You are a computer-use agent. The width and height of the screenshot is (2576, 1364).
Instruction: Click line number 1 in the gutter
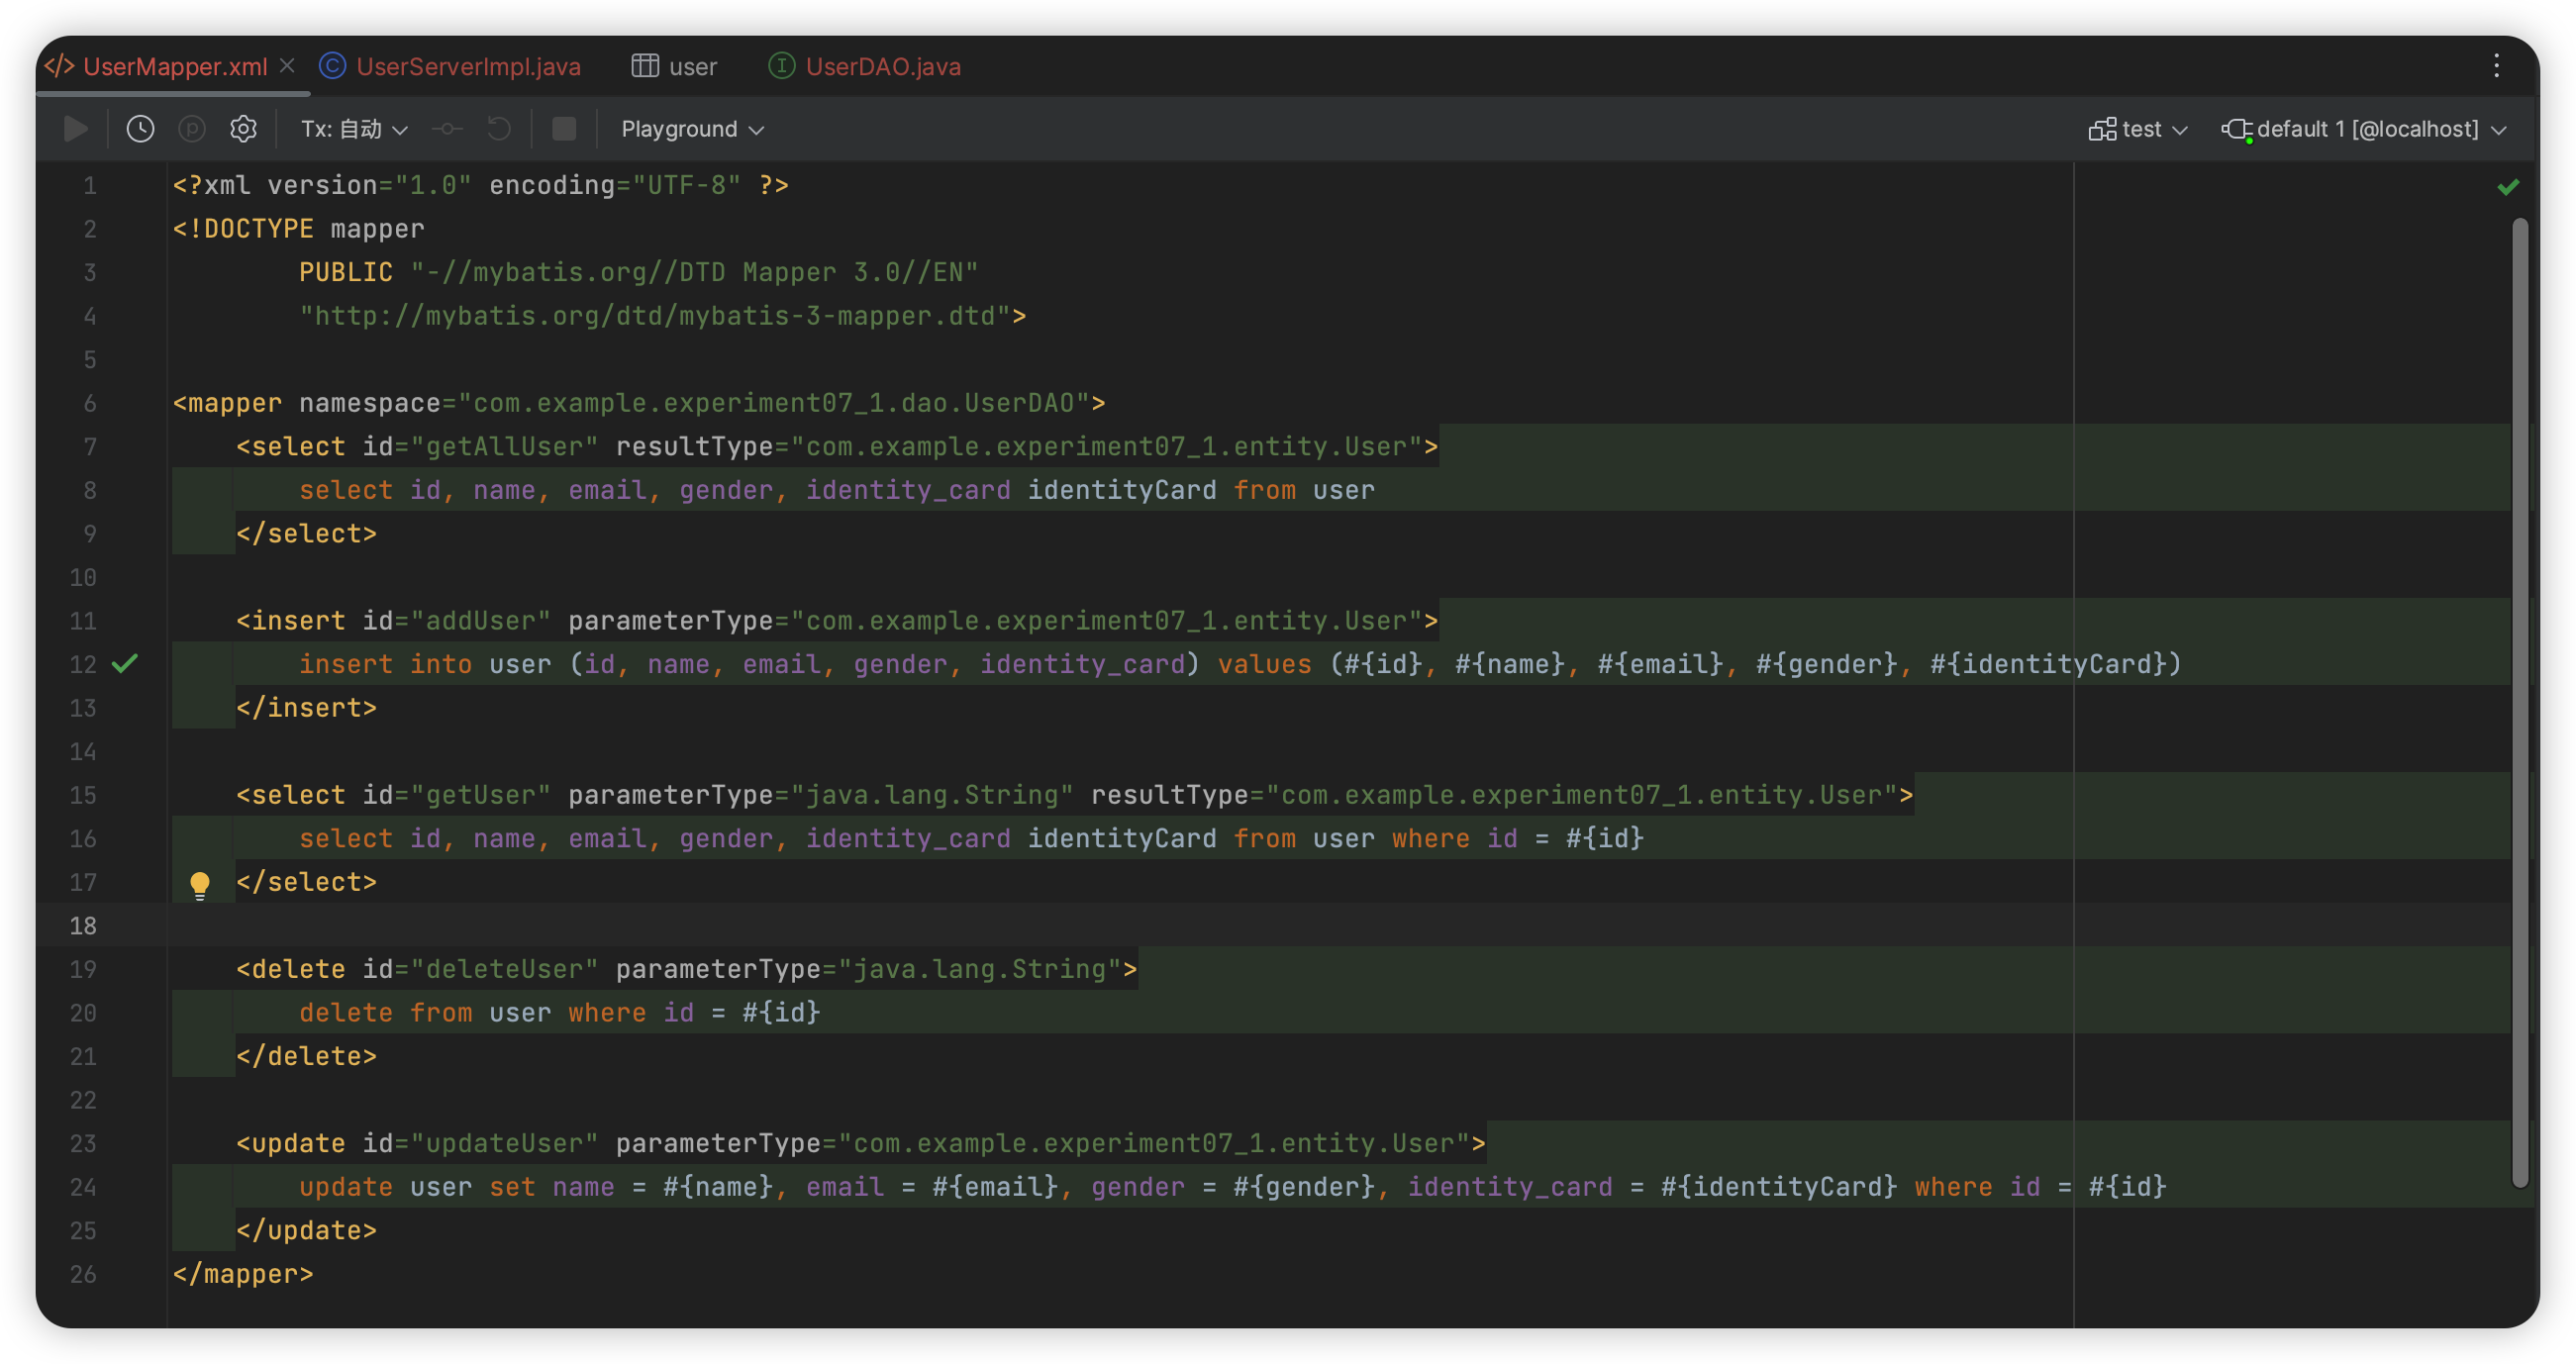click(90, 185)
